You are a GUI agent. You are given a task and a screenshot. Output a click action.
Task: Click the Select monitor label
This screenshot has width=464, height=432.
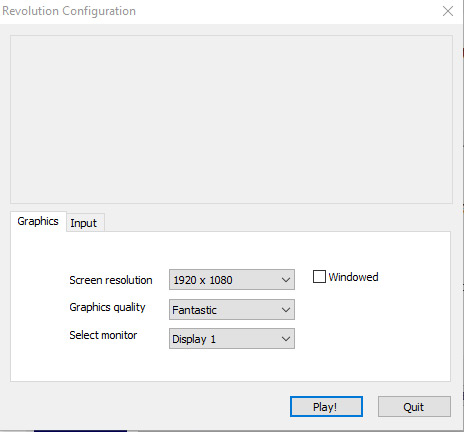coord(103,335)
